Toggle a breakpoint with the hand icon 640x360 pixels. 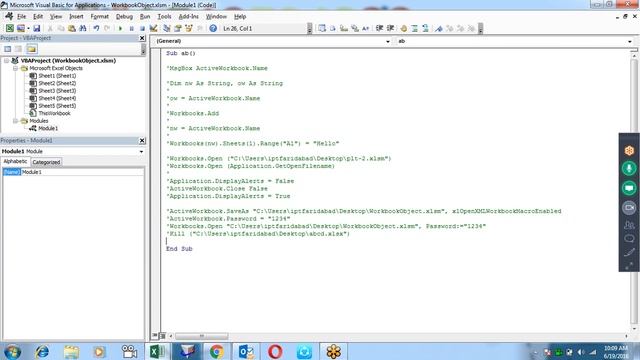pyautogui.click(x=404, y=28)
